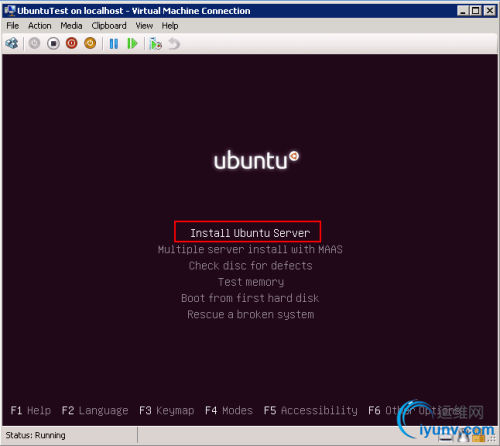Click the Status: Running text
500x446 pixels.
click(36, 435)
